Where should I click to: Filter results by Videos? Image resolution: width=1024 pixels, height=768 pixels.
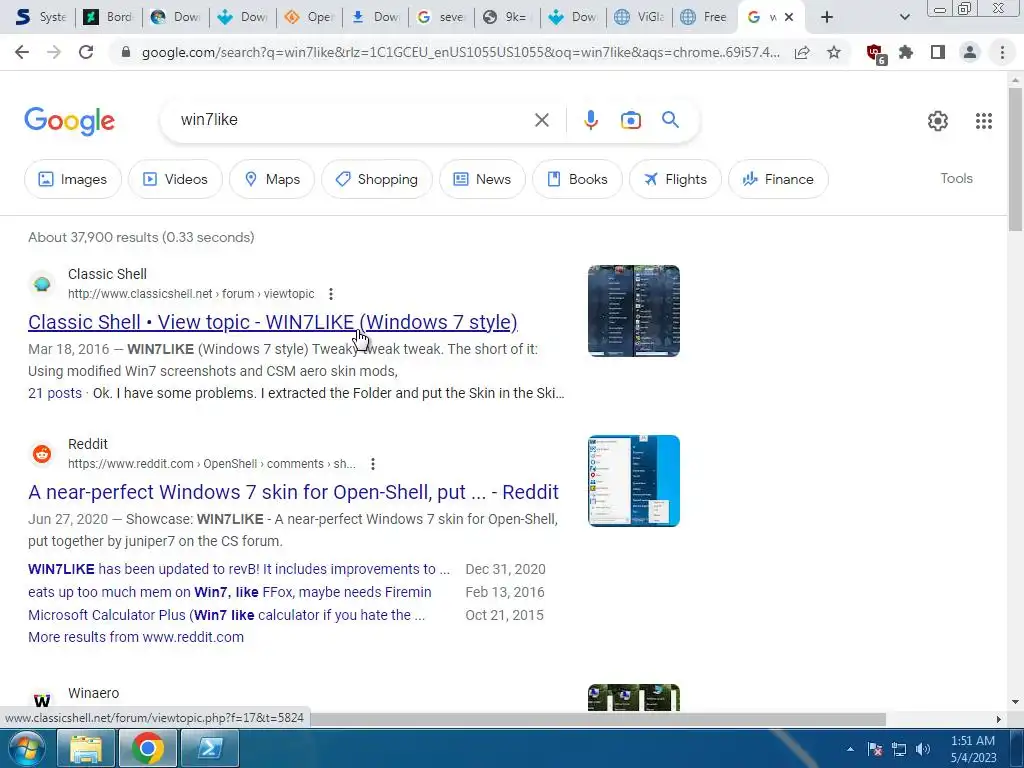pos(175,179)
